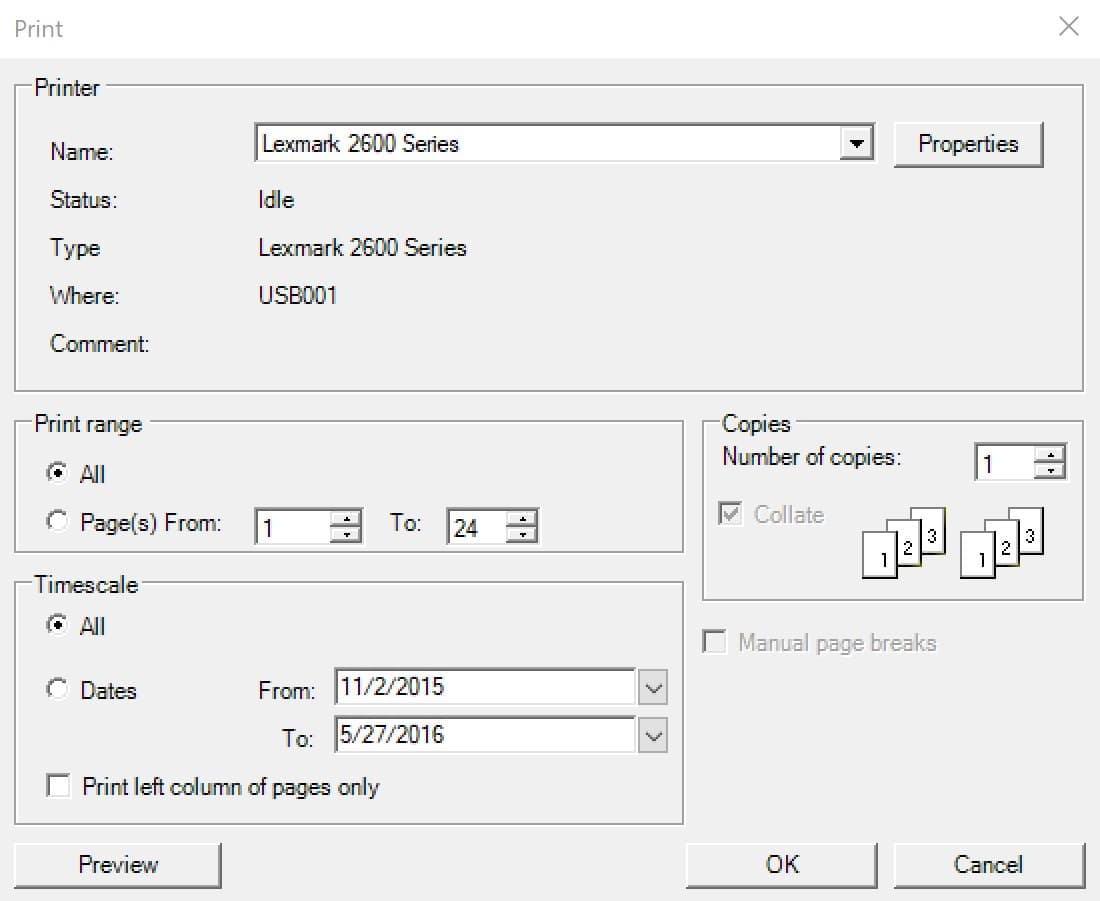Select the Dates radio button under Timescale
This screenshot has height=901, width=1100.
57,690
